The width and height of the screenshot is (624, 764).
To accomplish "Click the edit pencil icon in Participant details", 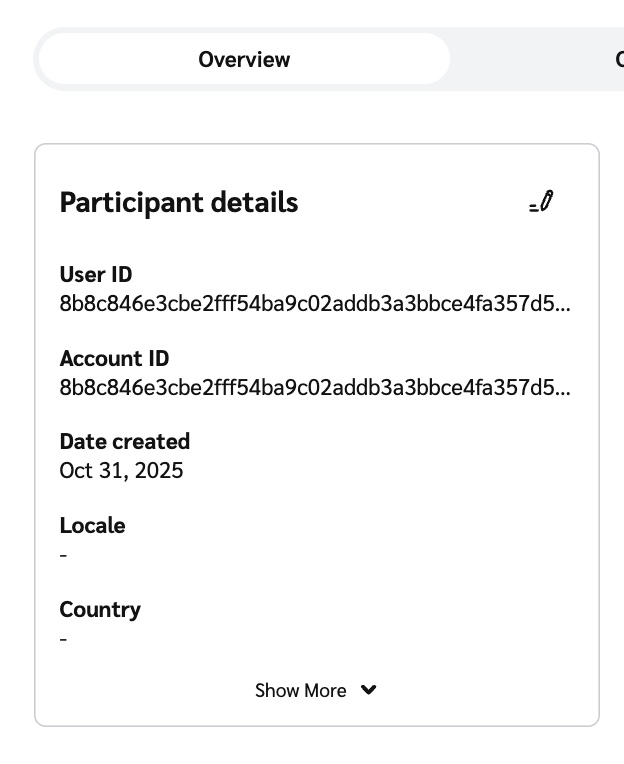I will [x=542, y=202].
